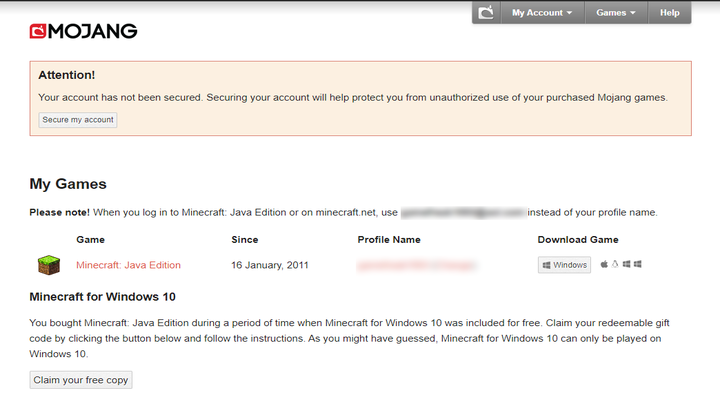Click the Secure my account button
Viewport: 720px width, 405px height.
click(78, 120)
